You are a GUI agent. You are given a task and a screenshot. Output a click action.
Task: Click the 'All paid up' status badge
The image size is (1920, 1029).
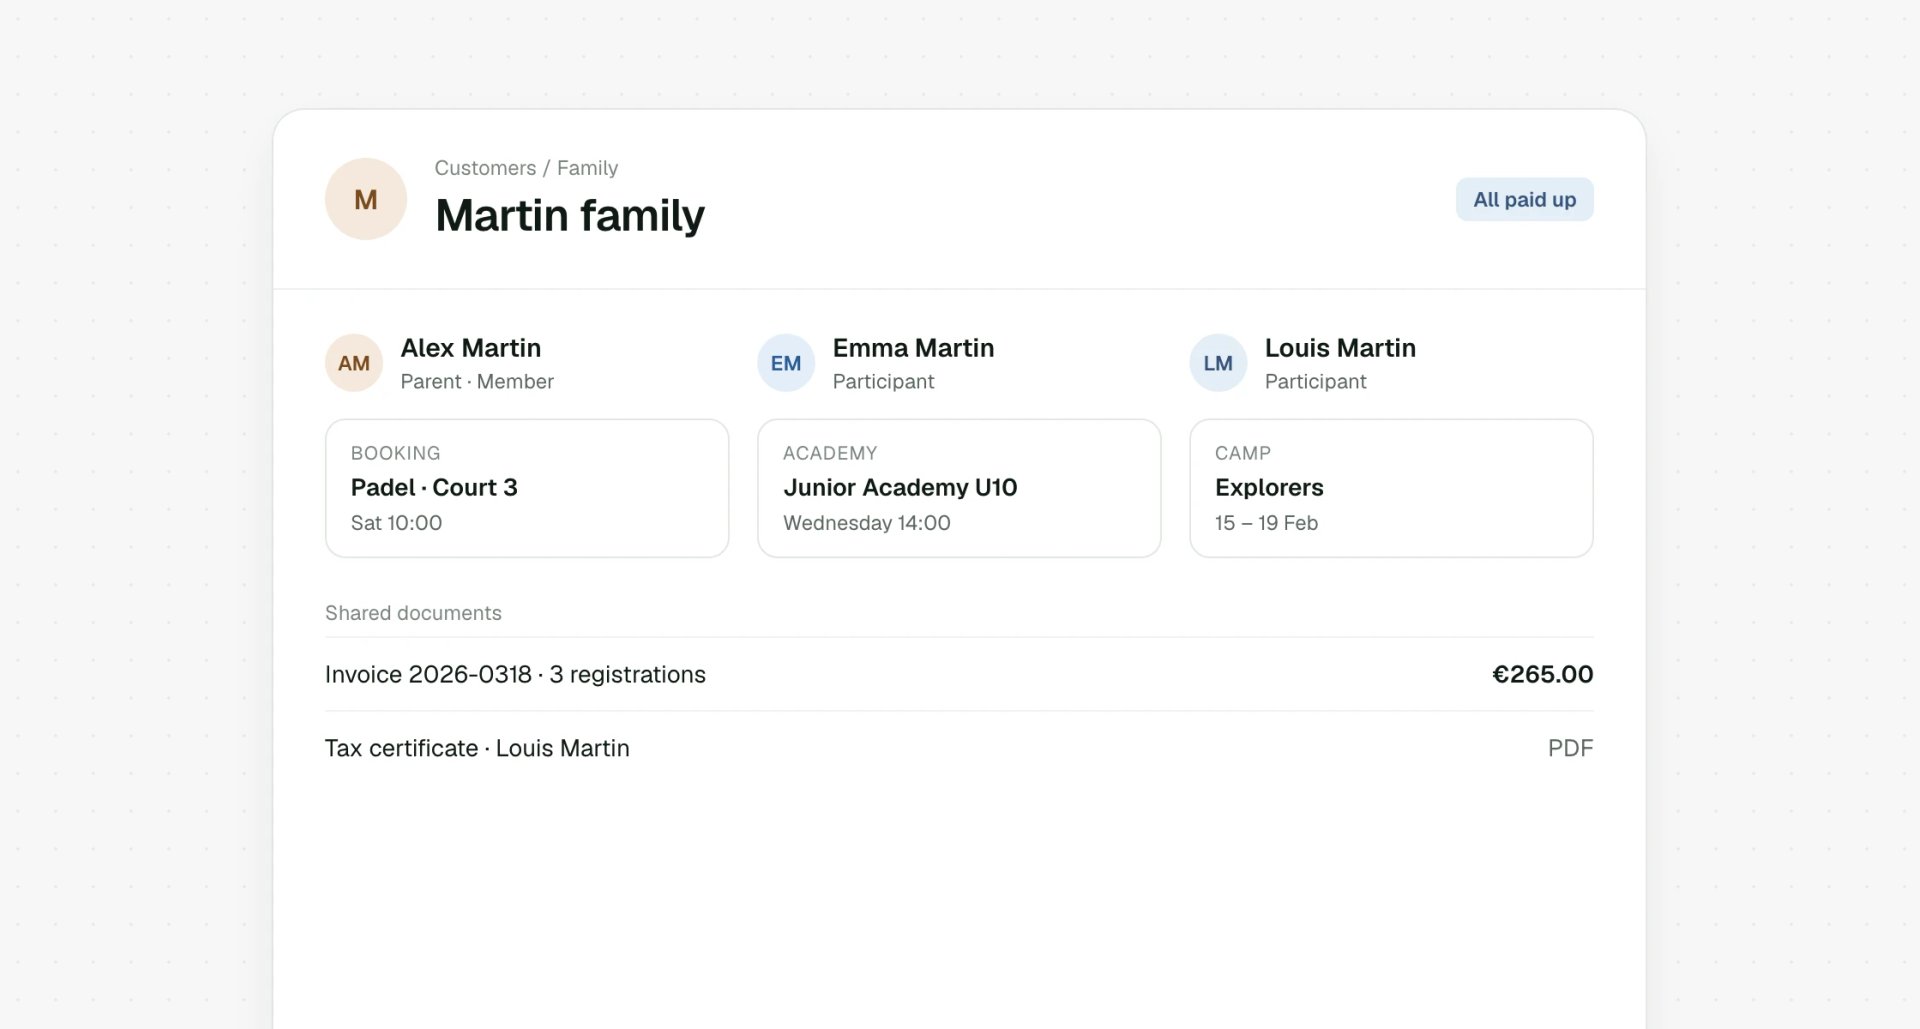click(x=1524, y=199)
